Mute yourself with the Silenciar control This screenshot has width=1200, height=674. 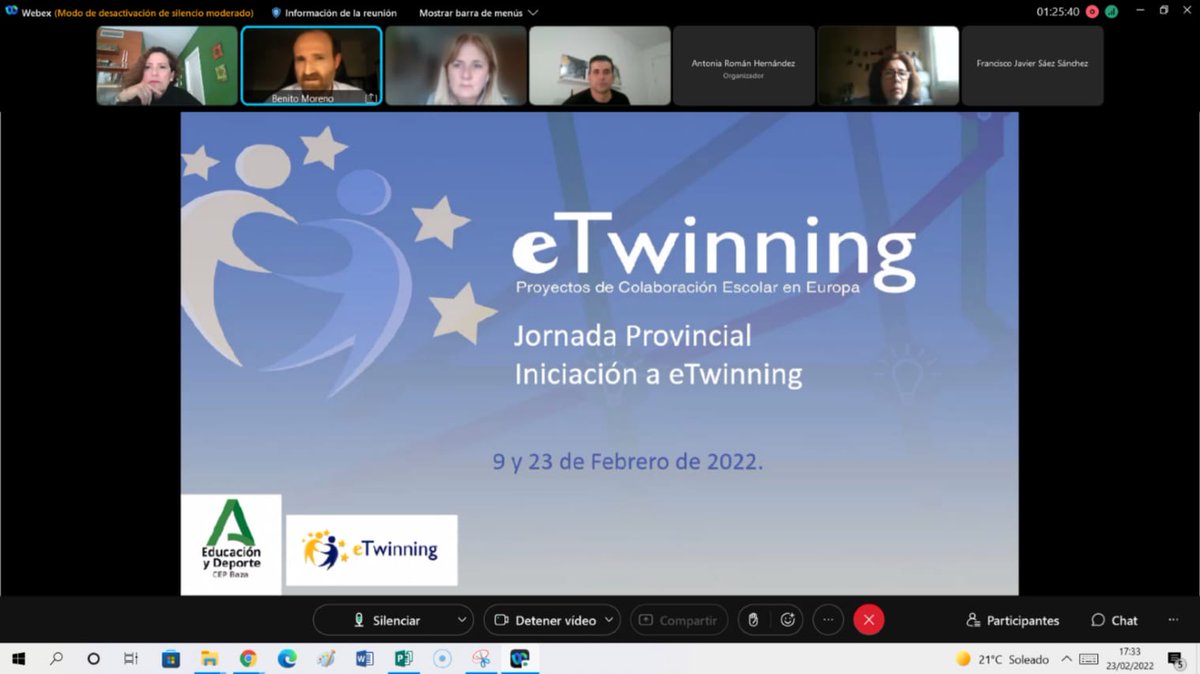386,619
